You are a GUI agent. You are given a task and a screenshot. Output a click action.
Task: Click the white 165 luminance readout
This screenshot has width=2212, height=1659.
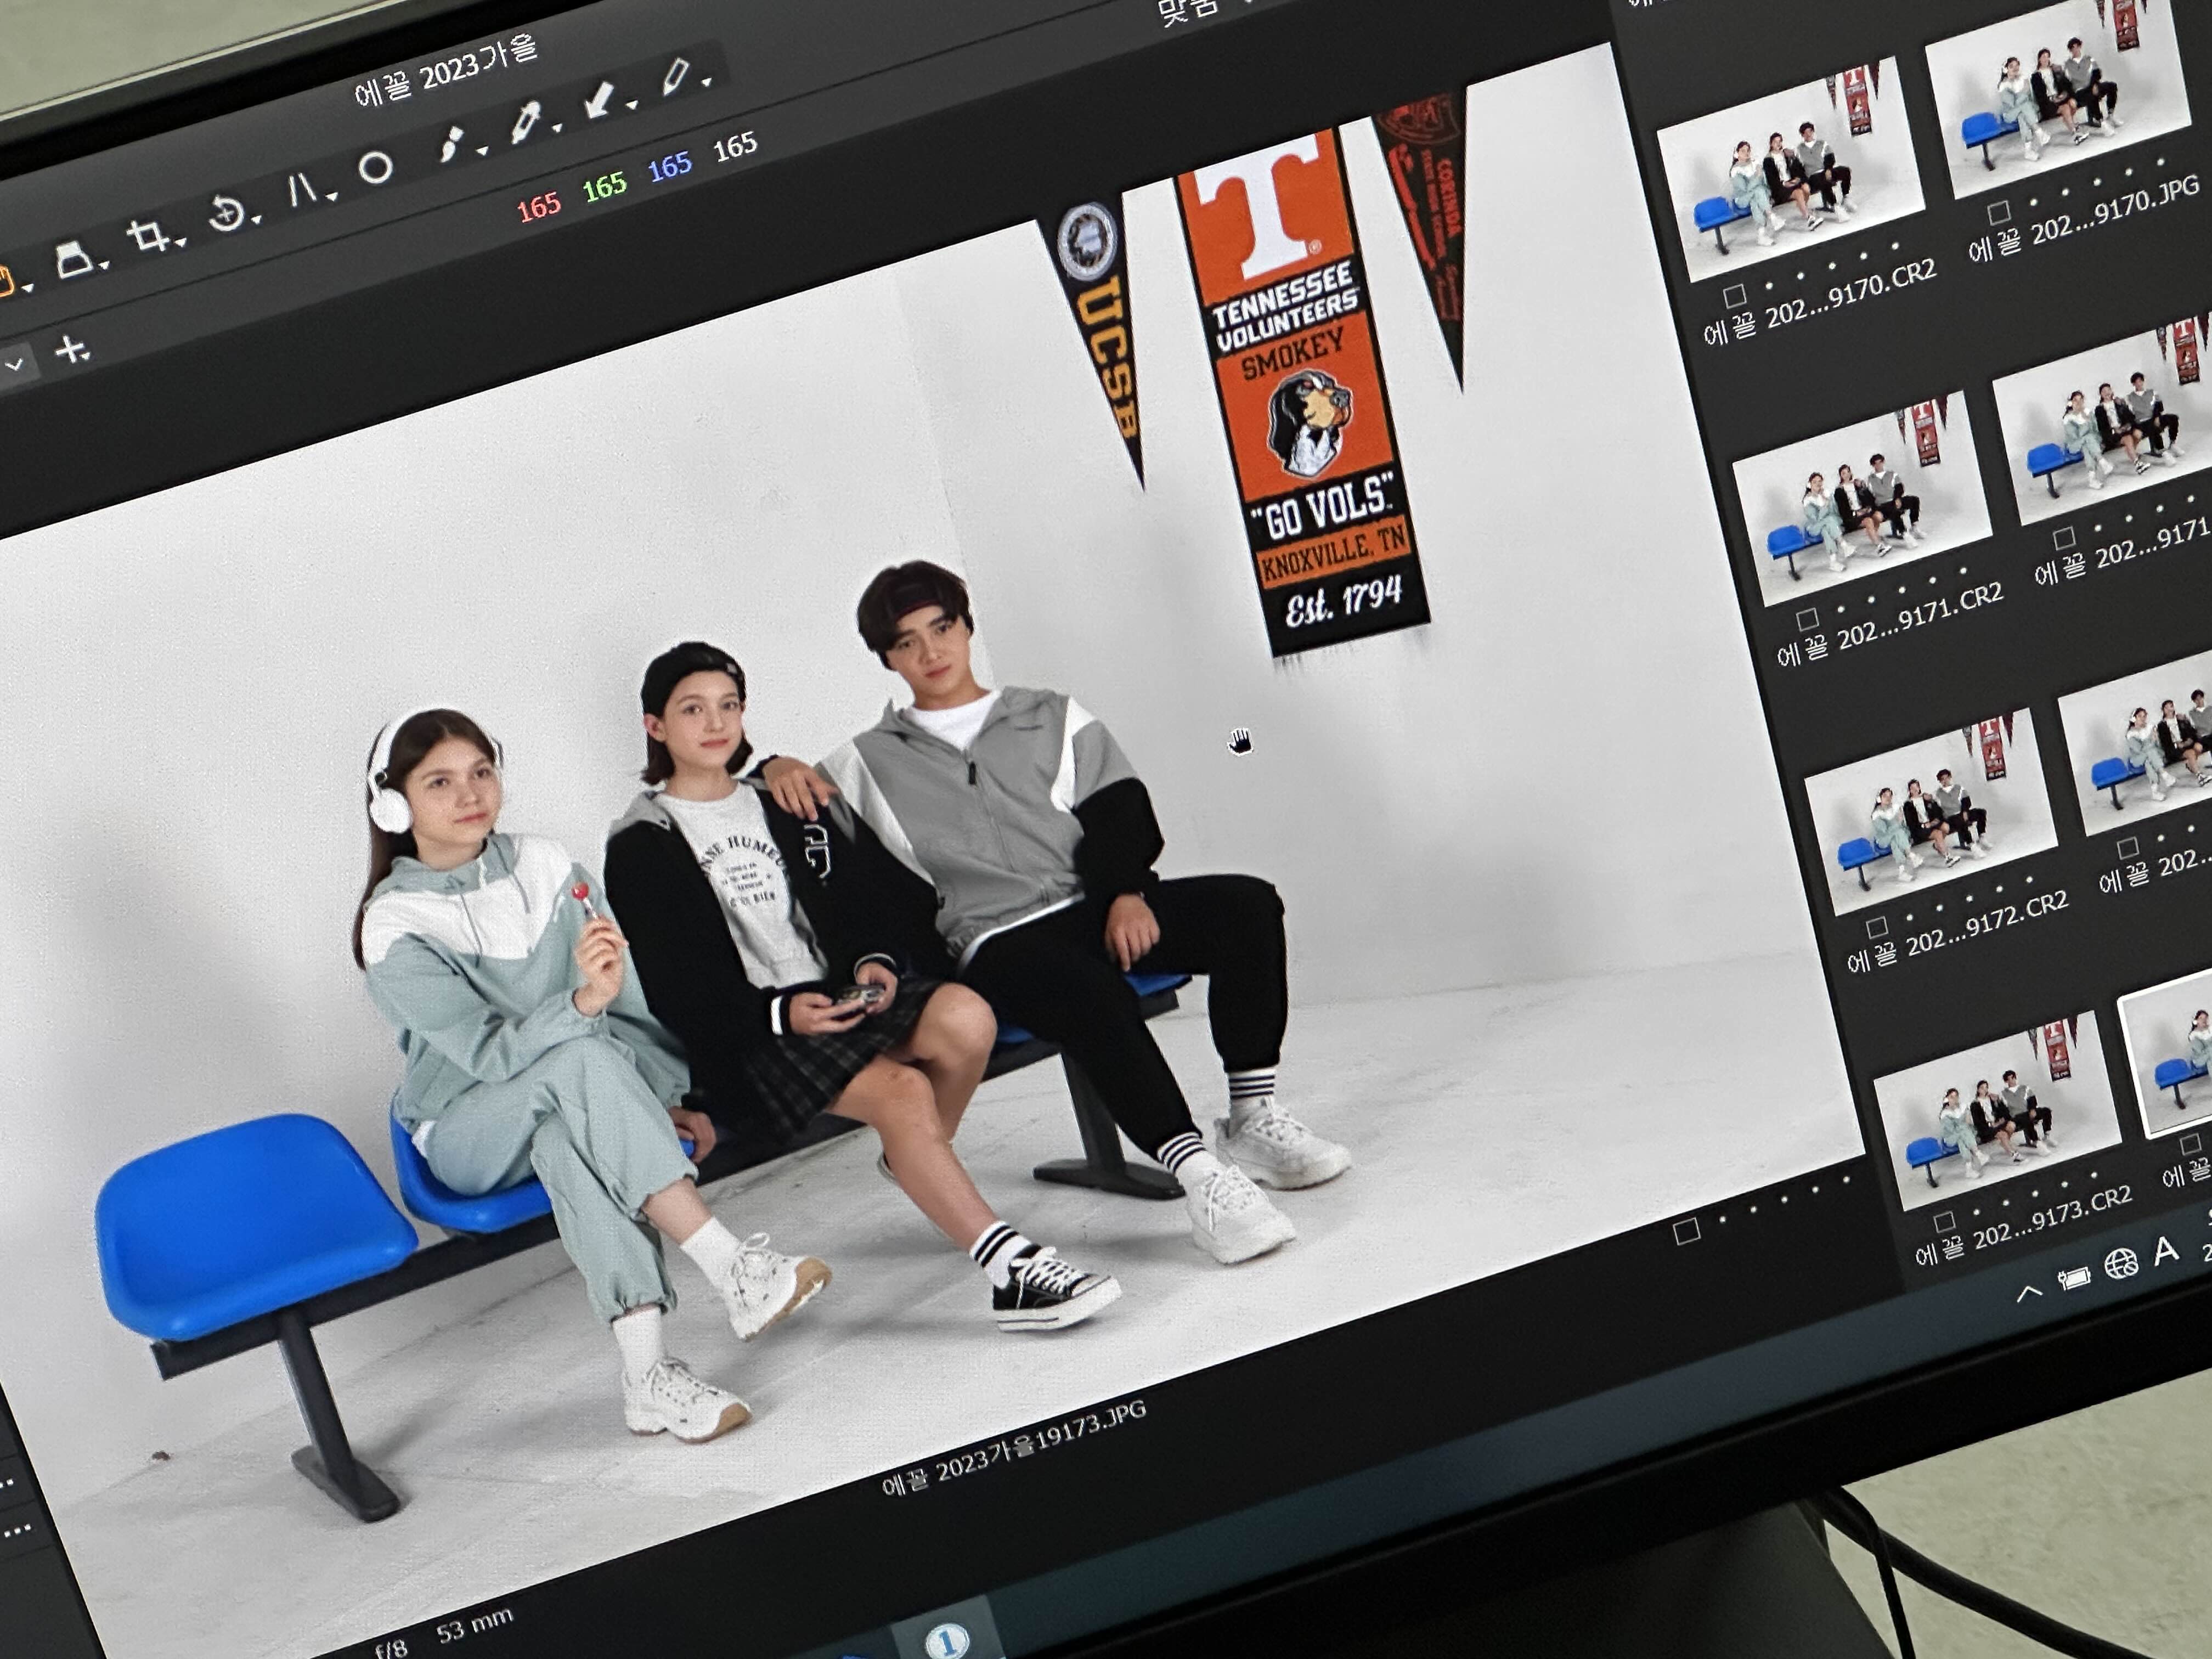coord(735,147)
